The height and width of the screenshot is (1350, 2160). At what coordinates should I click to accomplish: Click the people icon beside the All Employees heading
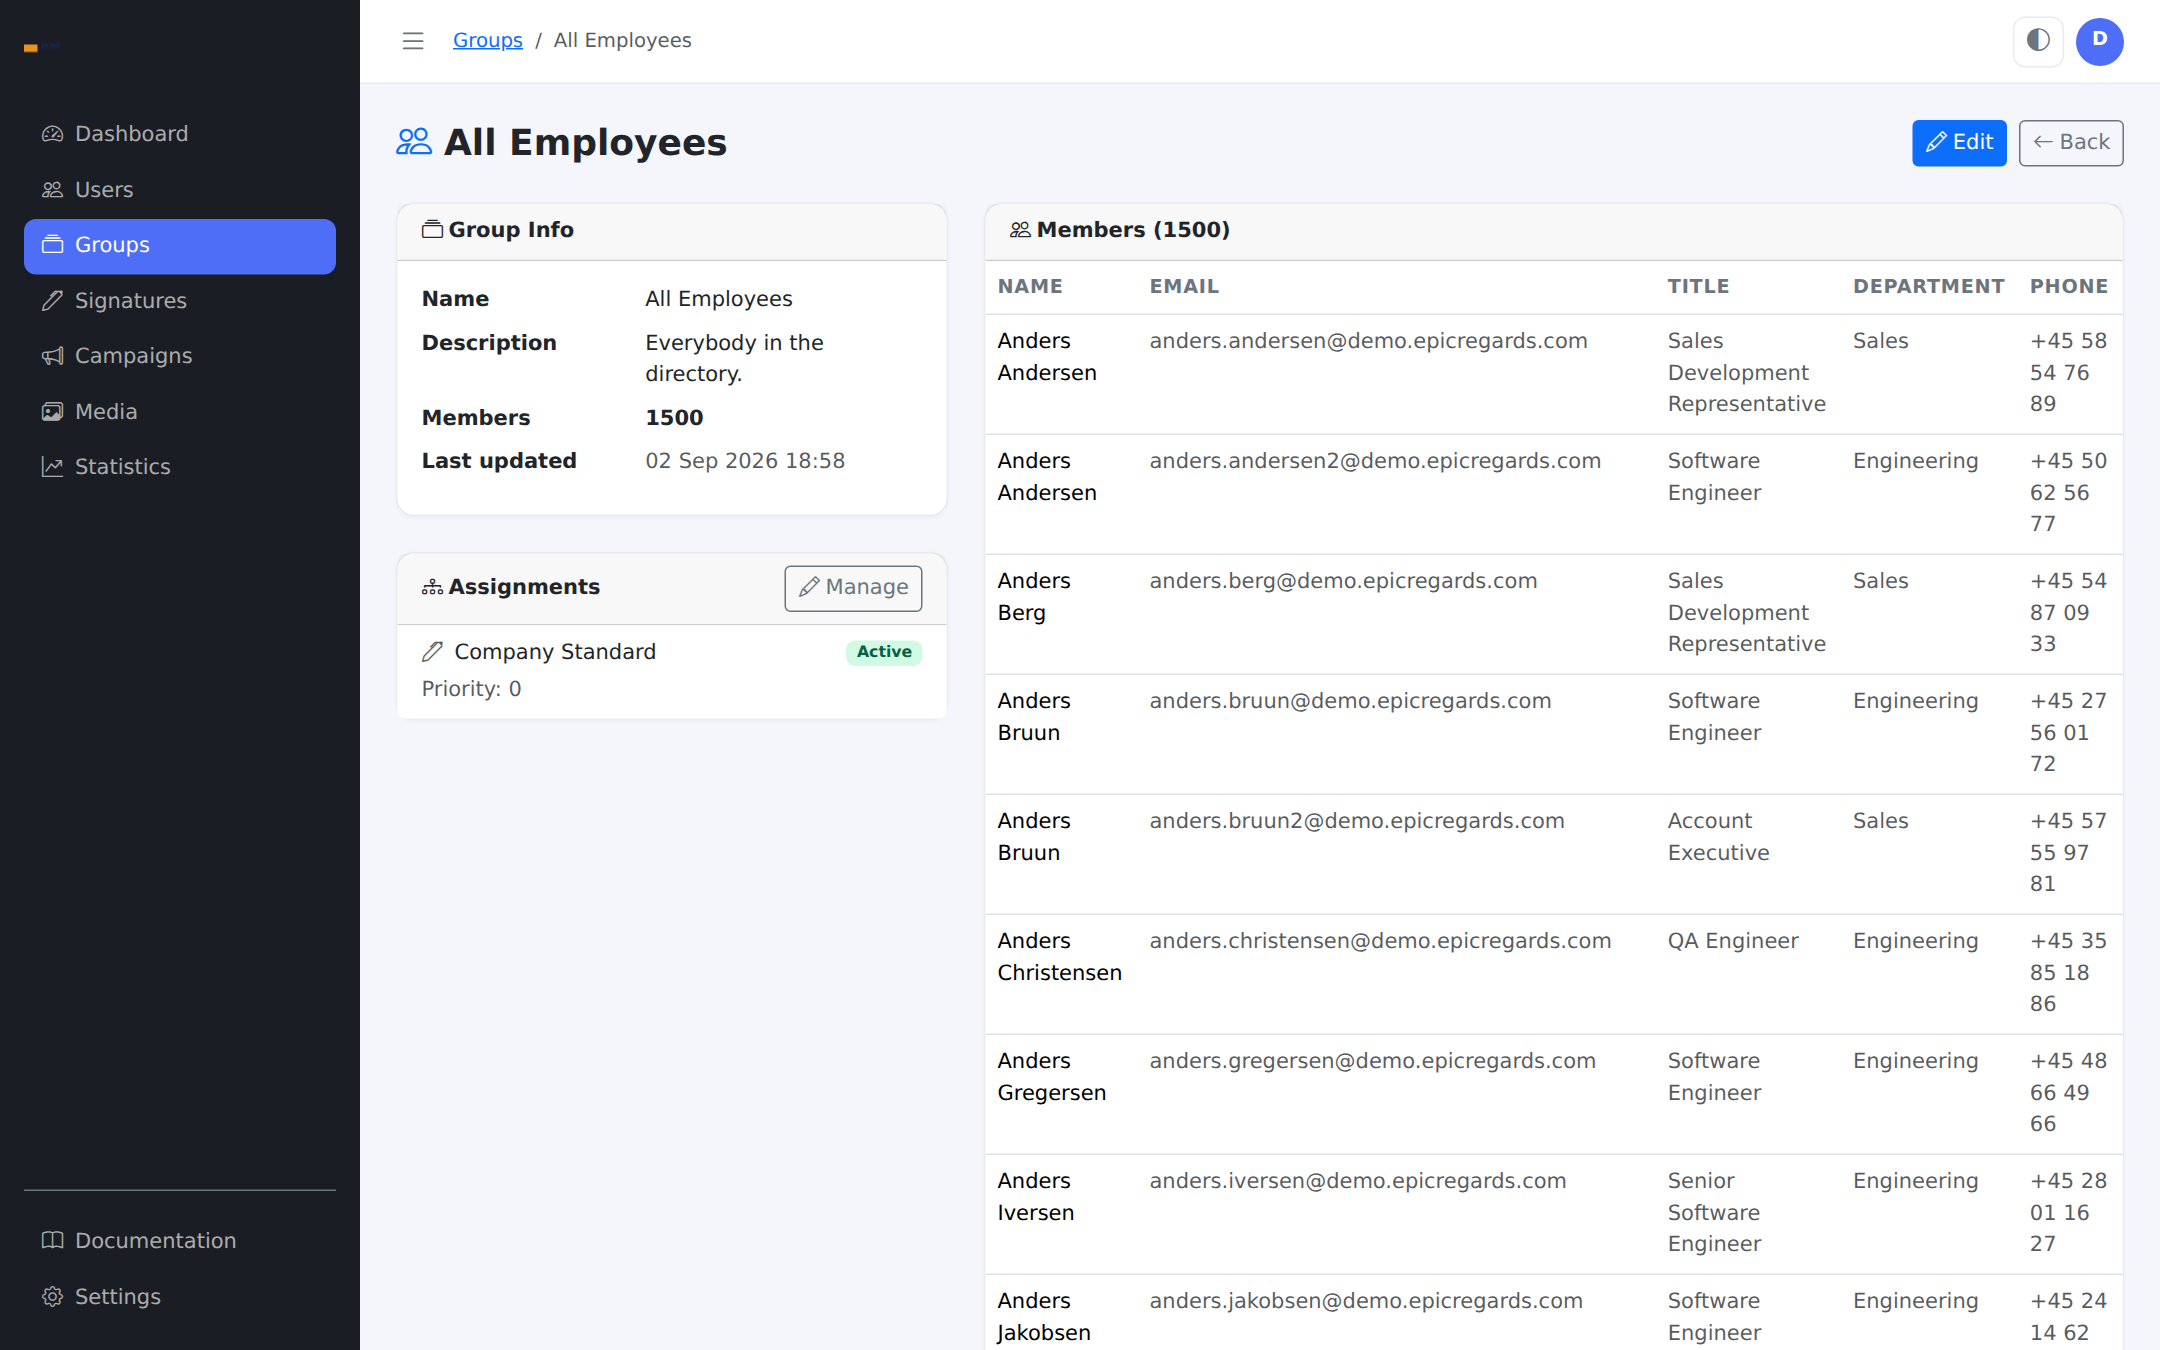414,142
